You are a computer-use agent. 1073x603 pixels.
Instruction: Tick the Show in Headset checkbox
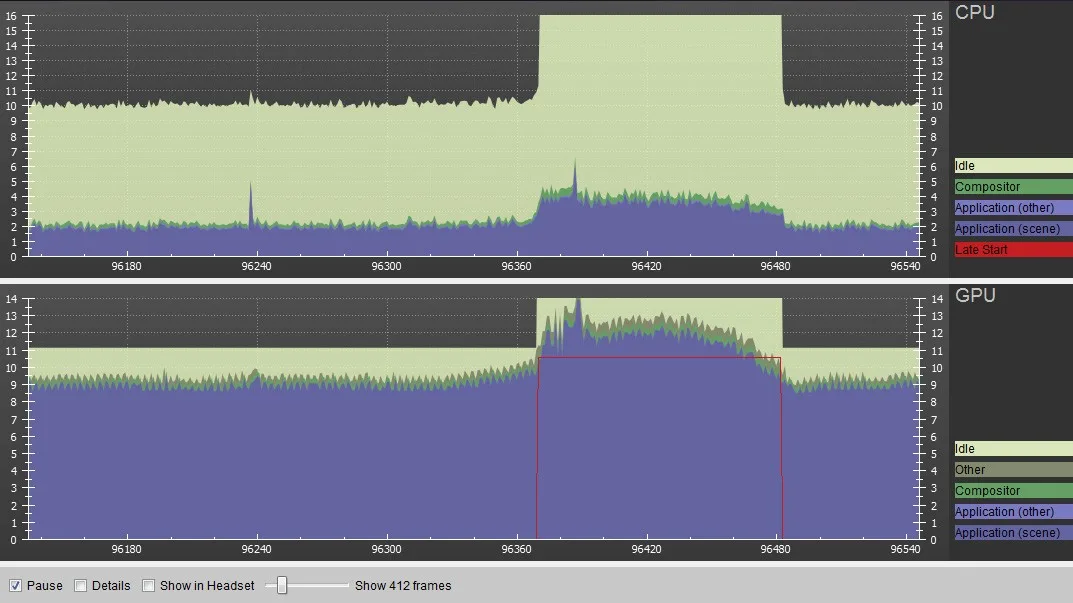tap(148, 586)
